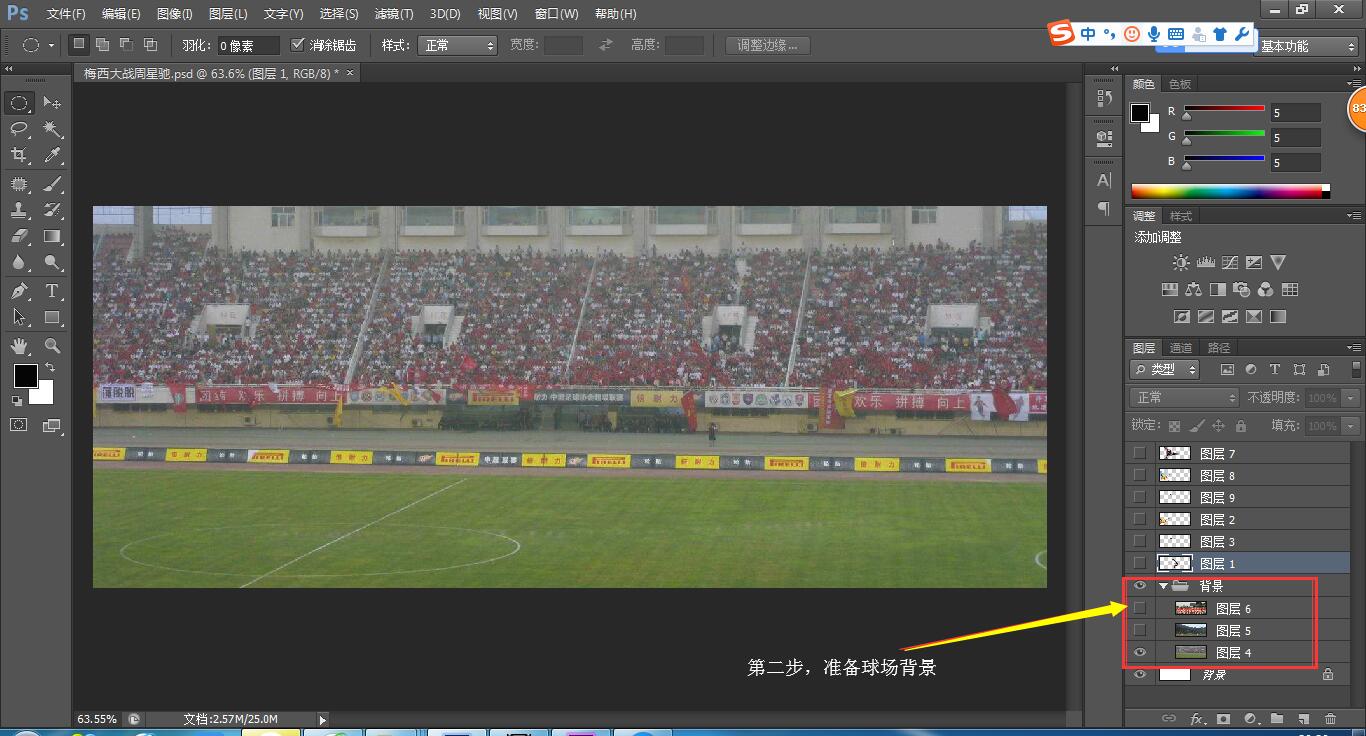
Task: Click the foreground color swatch in toolbox
Action: coord(25,376)
